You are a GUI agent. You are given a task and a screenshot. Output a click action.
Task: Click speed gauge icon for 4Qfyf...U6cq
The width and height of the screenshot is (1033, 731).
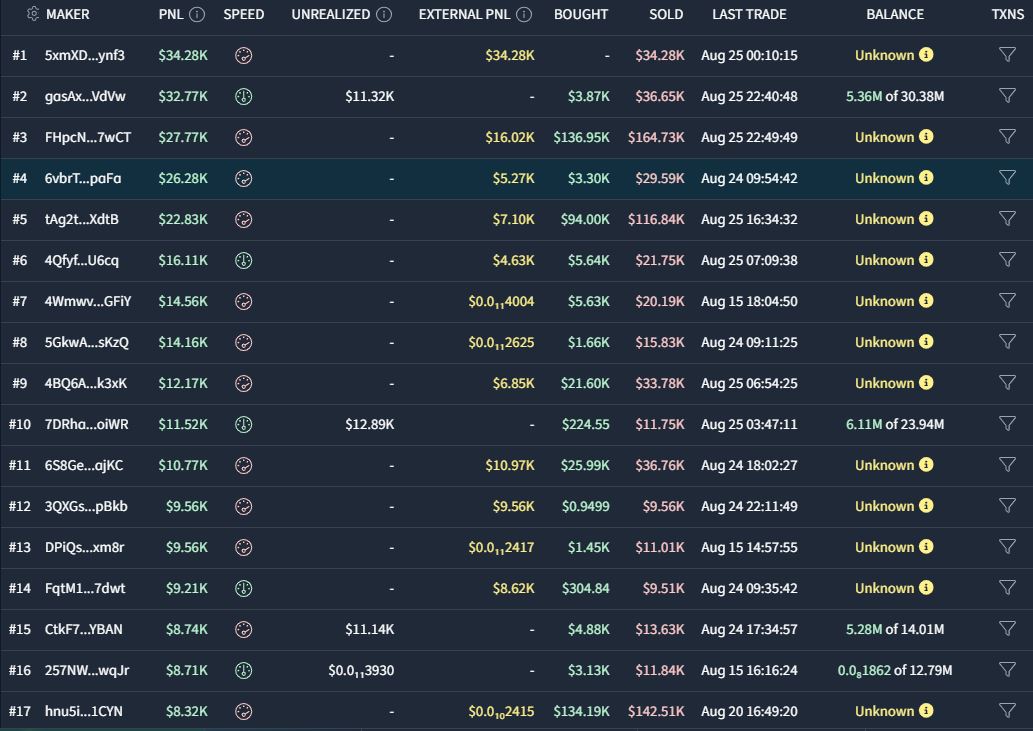pyautogui.click(x=244, y=261)
